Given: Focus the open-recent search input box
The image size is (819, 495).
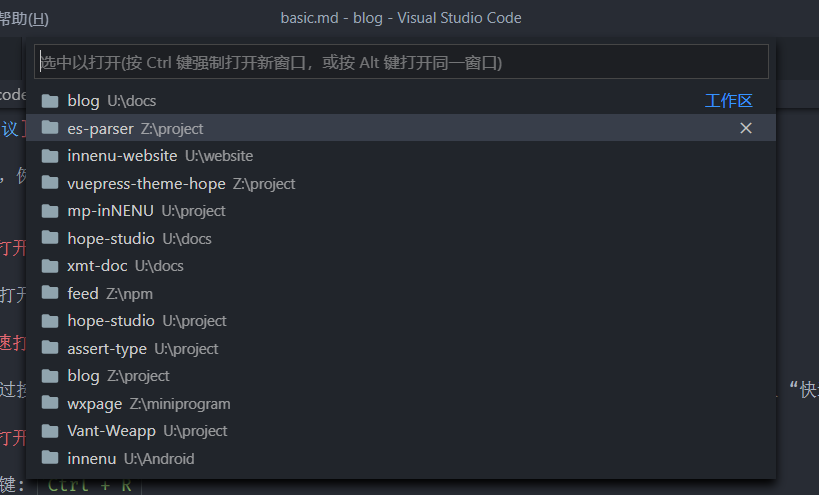Looking at the screenshot, I should (400, 62).
